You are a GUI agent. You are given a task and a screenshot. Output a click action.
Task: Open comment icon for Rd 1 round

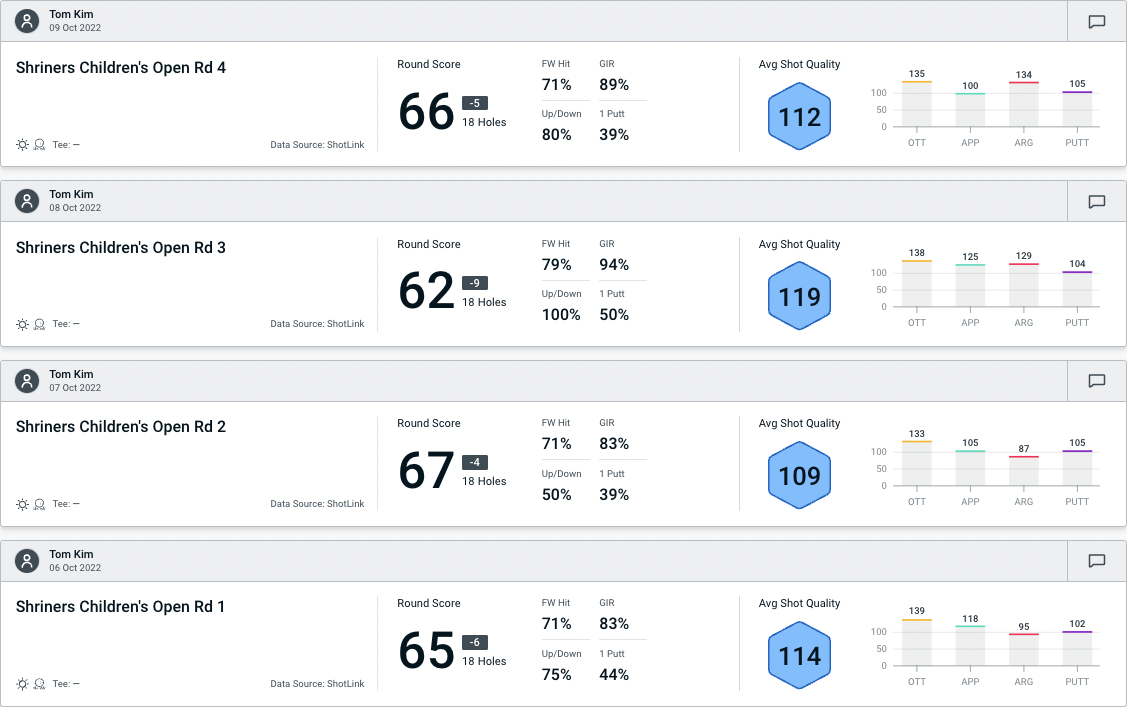coord(1096,561)
